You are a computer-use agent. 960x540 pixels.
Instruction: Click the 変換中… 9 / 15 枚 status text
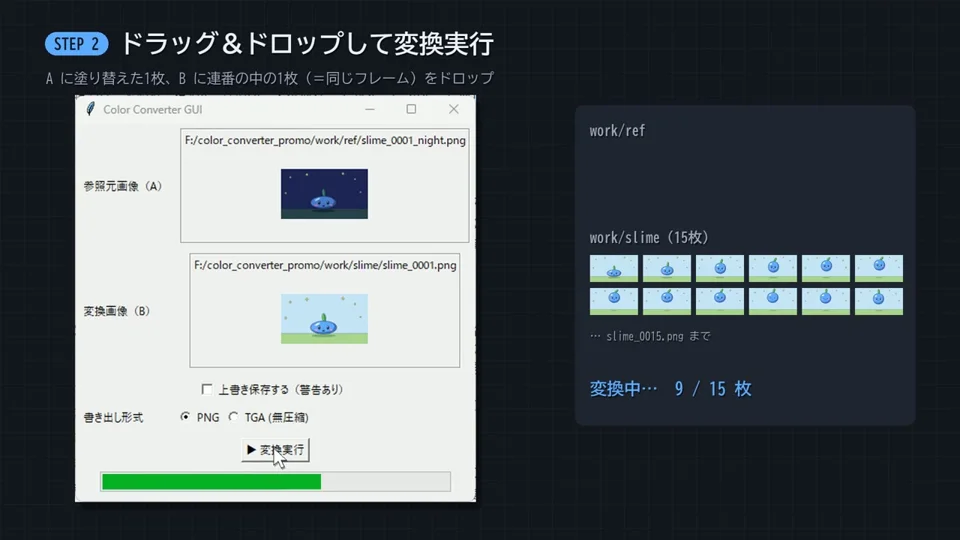click(670, 389)
